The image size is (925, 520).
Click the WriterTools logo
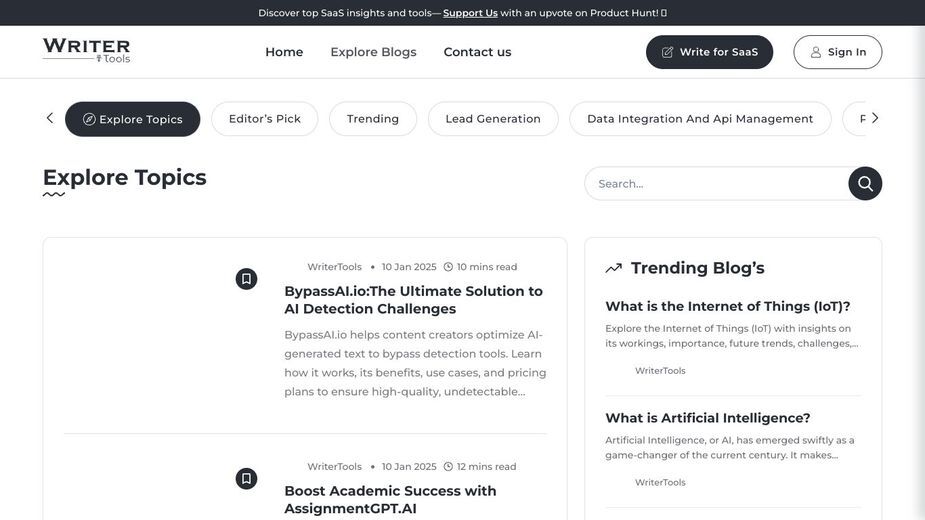(86, 51)
